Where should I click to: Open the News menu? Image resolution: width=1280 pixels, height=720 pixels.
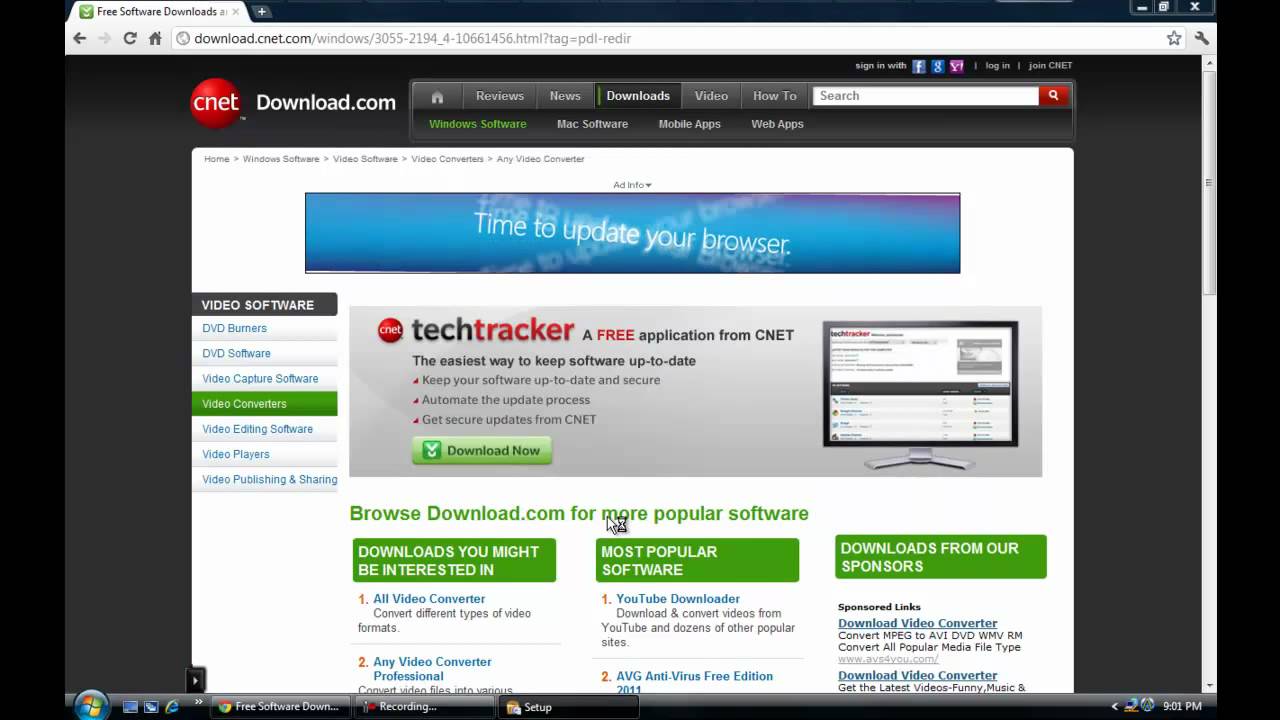(x=565, y=96)
